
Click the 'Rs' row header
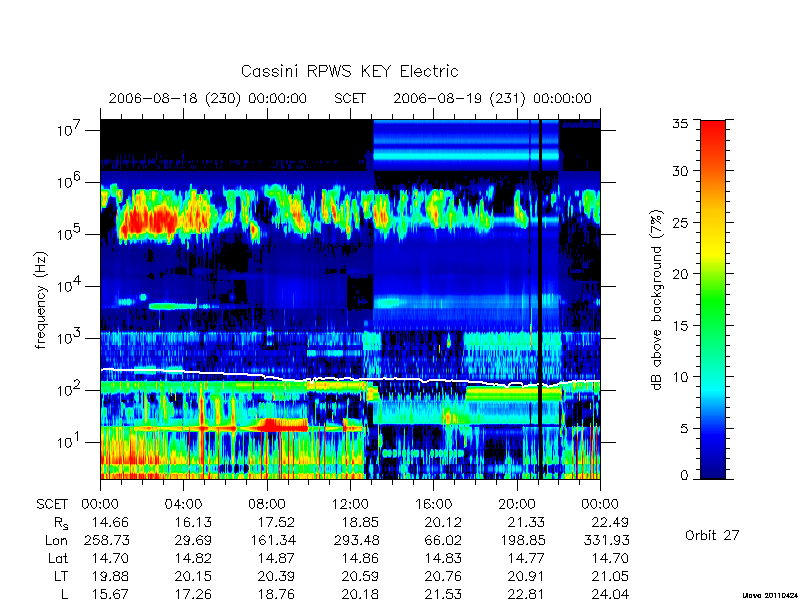point(61,523)
